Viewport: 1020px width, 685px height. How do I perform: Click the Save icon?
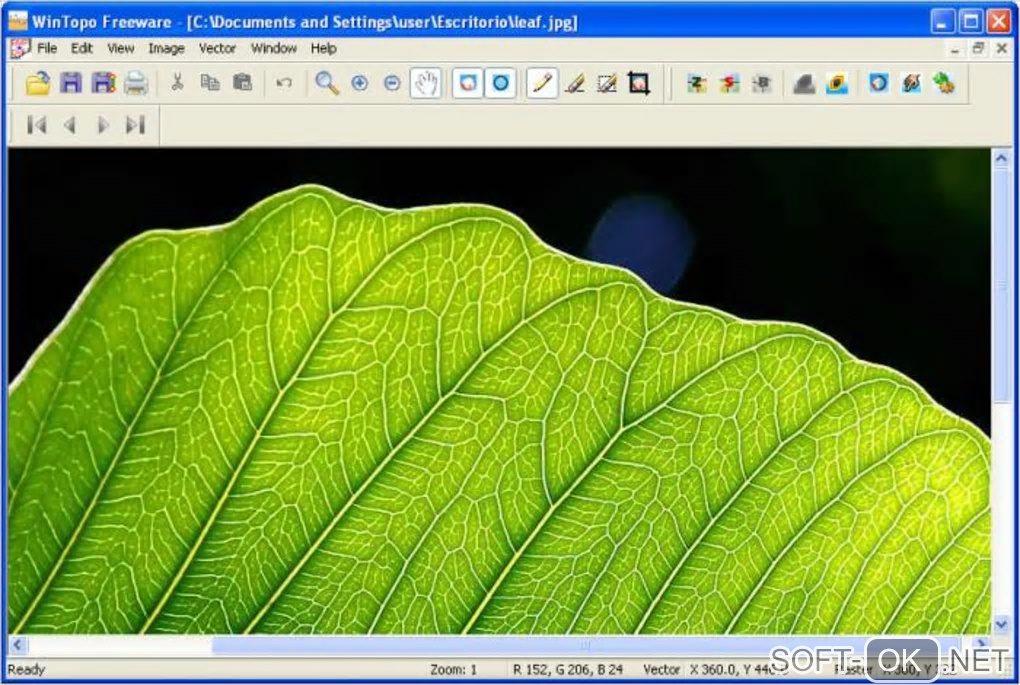[x=71, y=83]
